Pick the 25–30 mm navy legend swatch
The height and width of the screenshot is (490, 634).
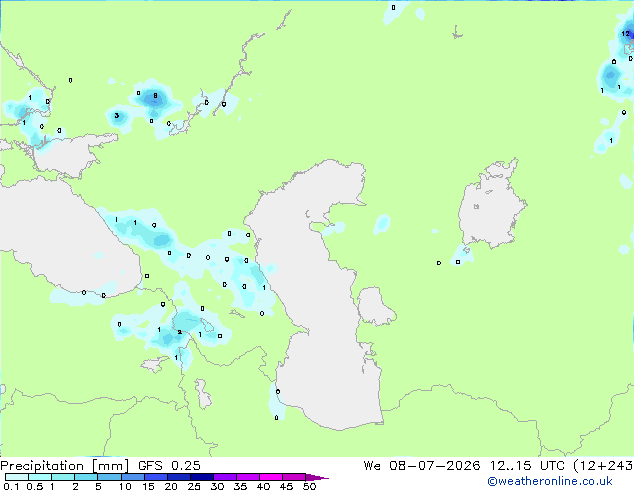(202, 477)
